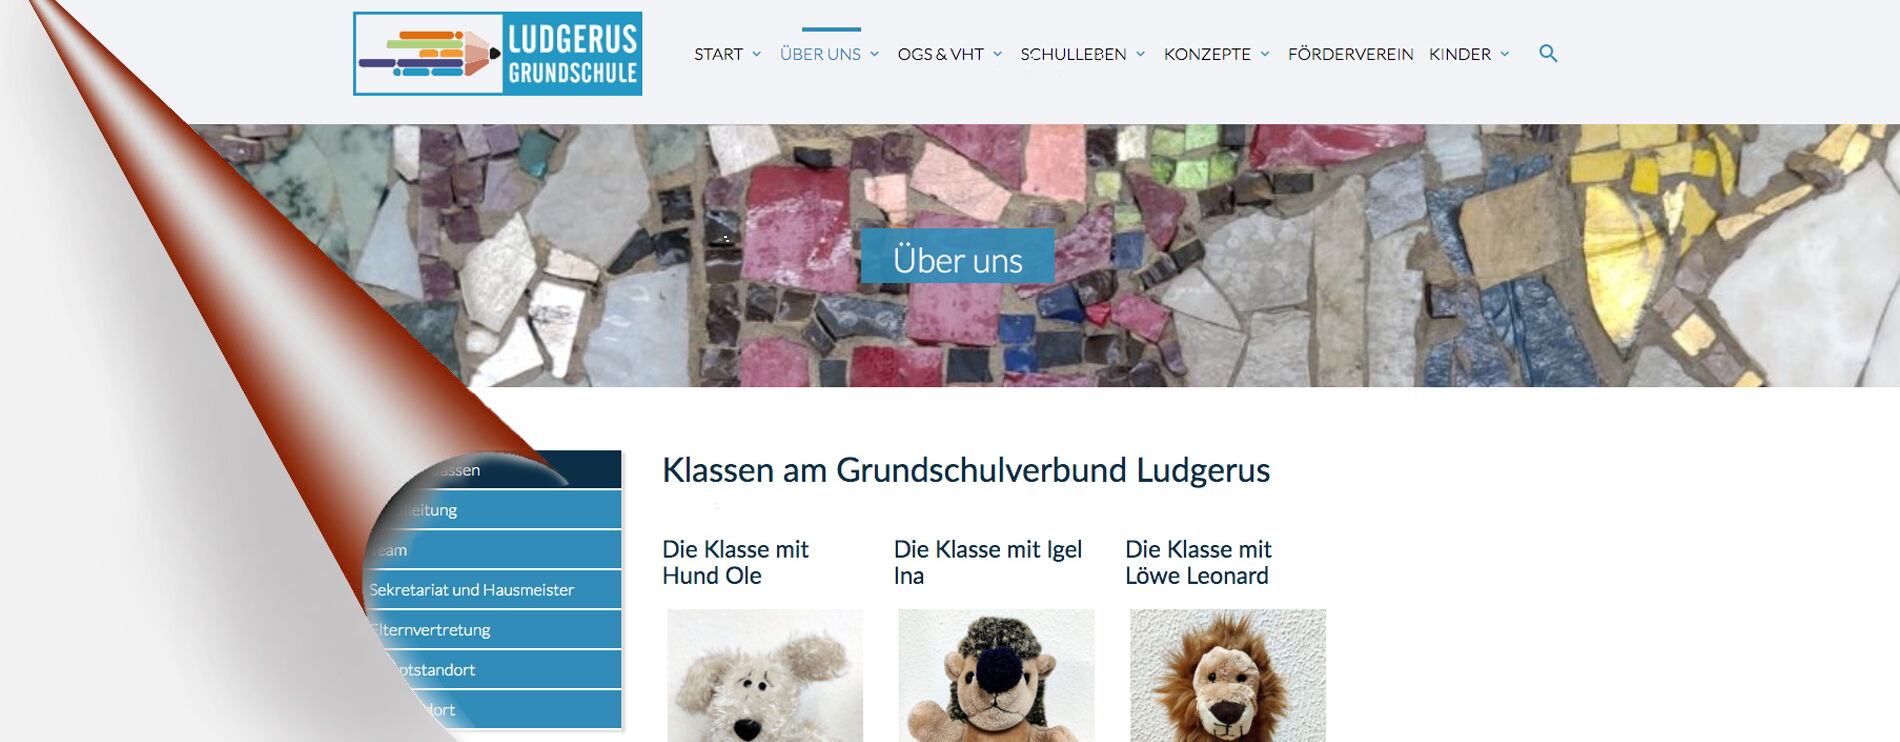
Task: Open the Igel Ina hedgehog photo
Action: click(x=997, y=676)
